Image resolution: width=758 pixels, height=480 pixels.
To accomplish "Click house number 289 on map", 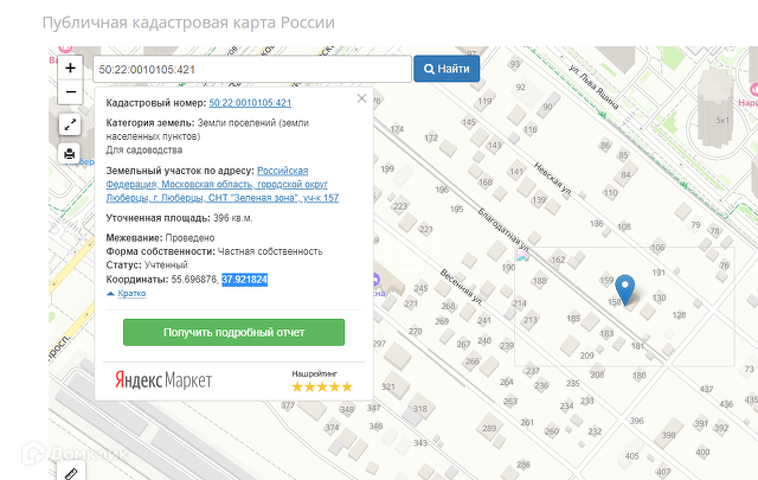I will pos(489,428).
